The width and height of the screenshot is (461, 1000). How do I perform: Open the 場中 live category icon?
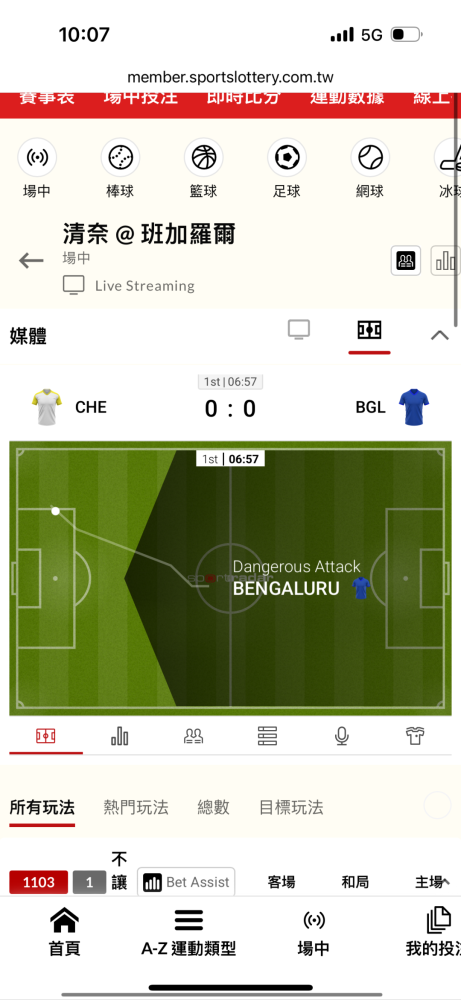(x=37, y=157)
